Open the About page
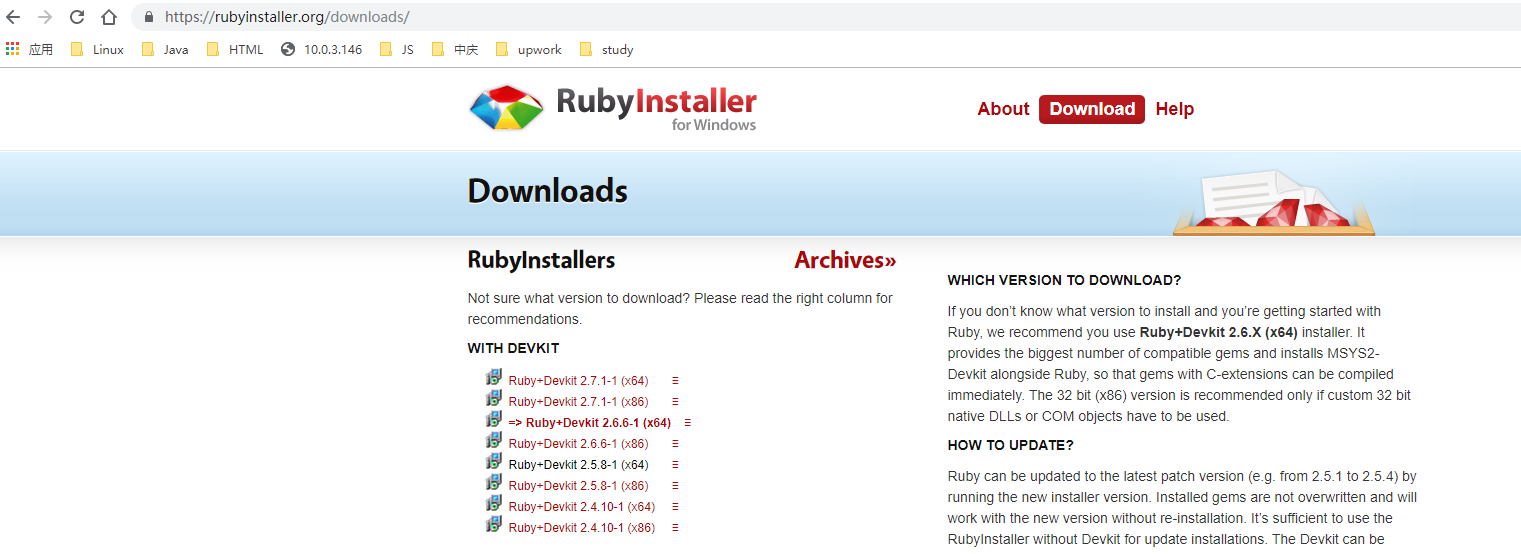1521x554 pixels. click(x=1003, y=109)
